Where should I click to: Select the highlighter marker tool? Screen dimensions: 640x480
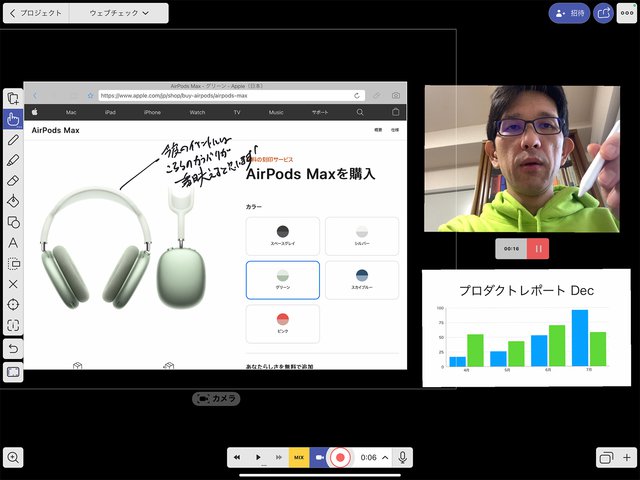click(x=13, y=160)
